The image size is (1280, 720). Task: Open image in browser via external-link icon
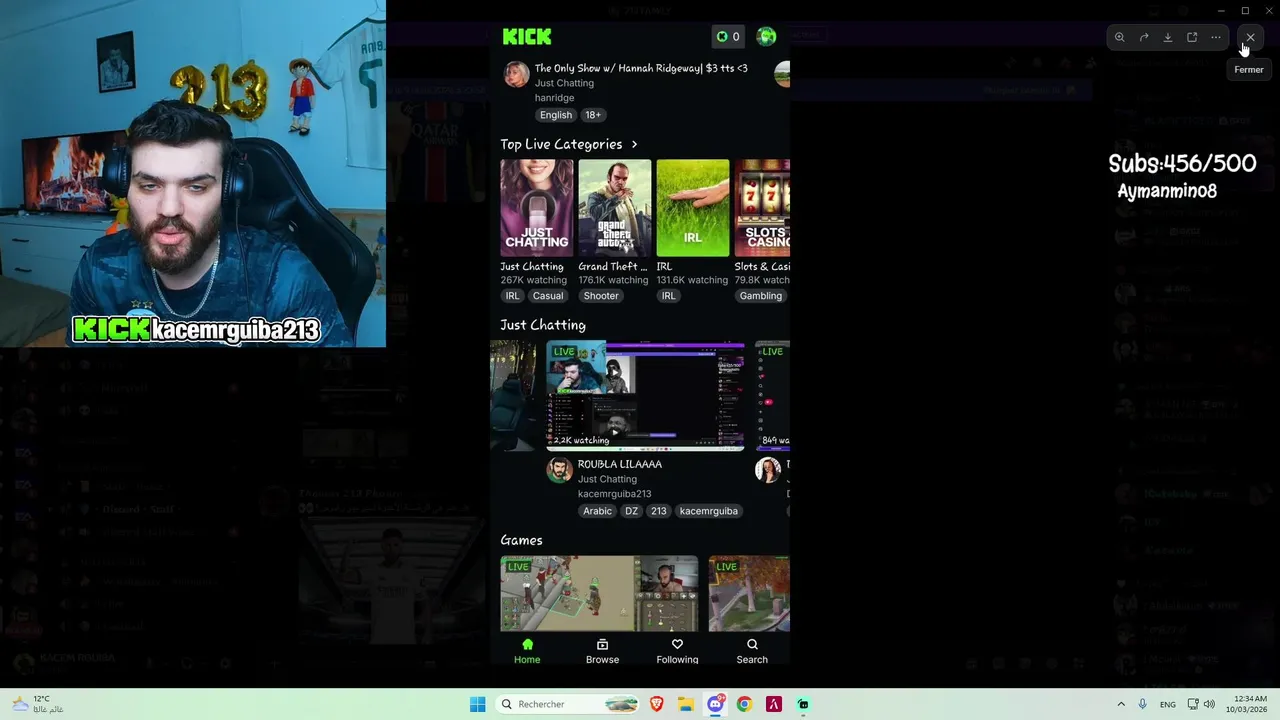pyautogui.click(x=1192, y=37)
